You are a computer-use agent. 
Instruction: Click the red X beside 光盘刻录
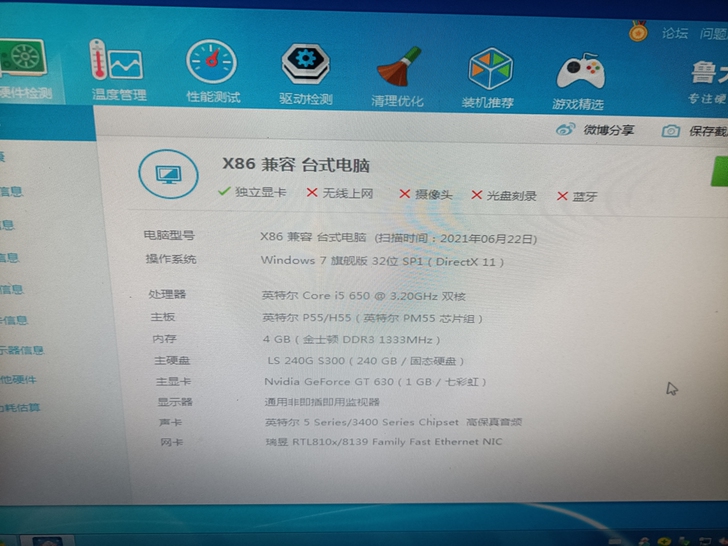point(476,195)
